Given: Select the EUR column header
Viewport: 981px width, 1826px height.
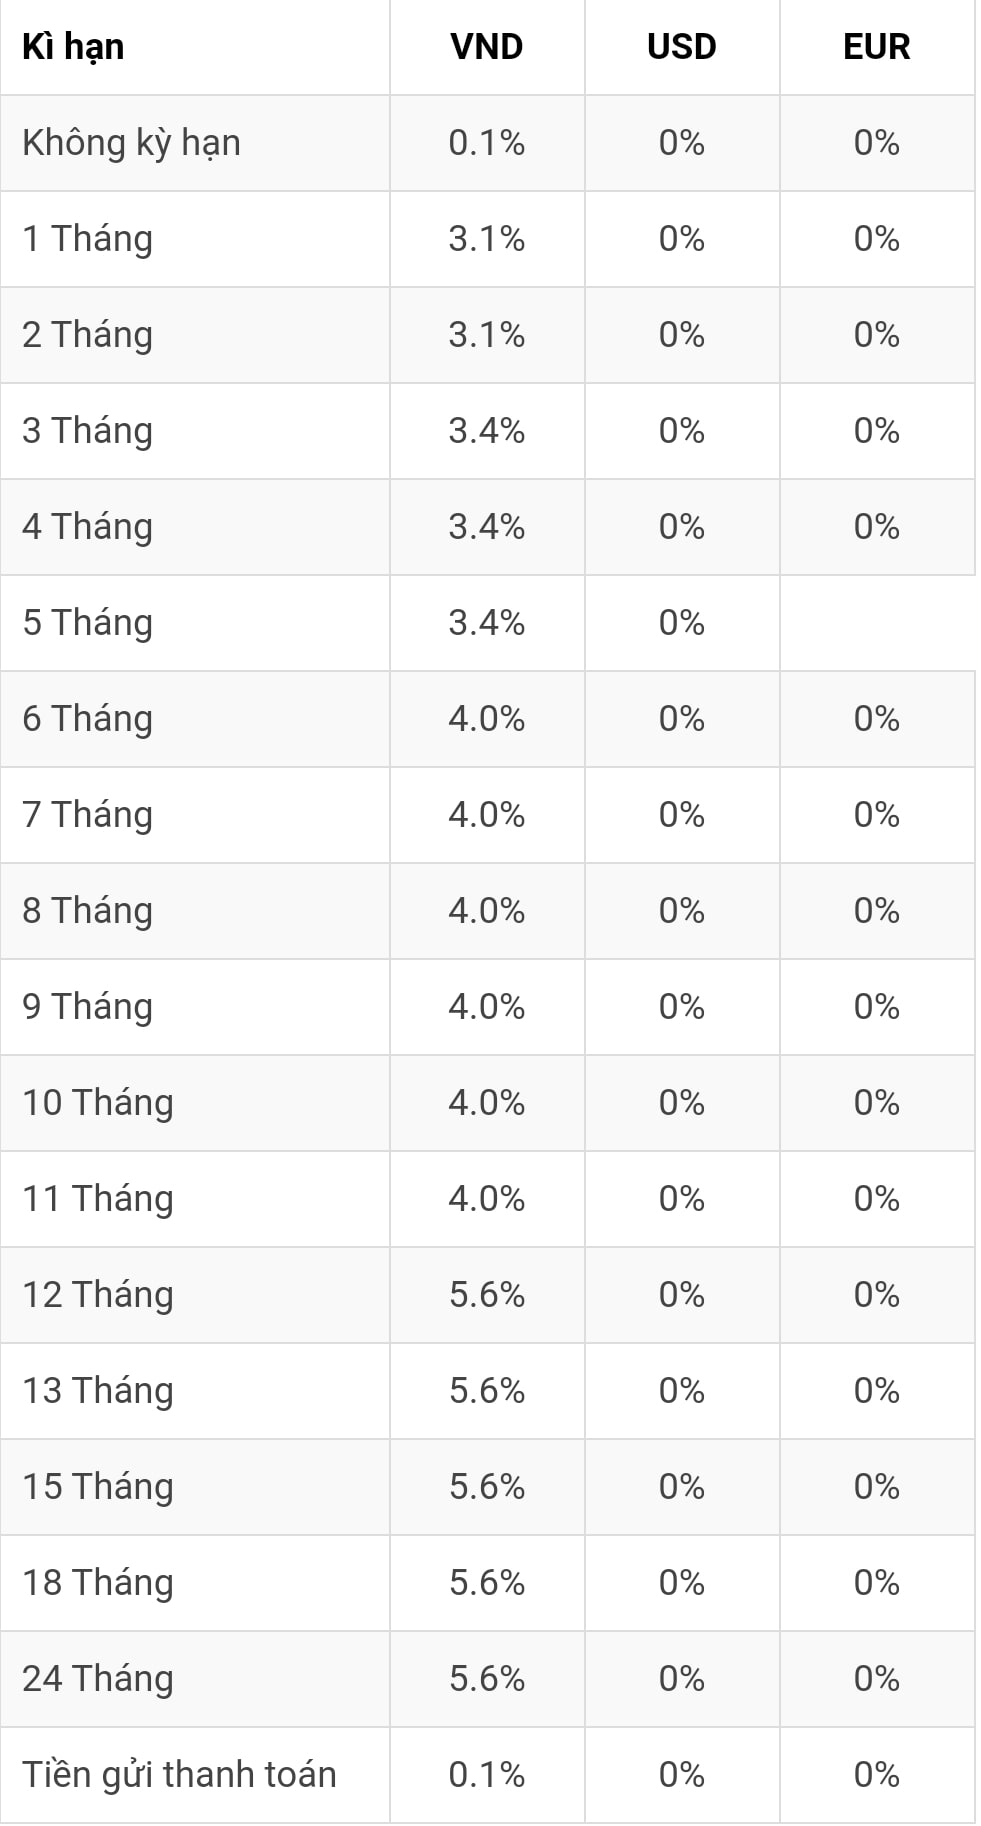Looking at the screenshot, I should pos(877,47).
